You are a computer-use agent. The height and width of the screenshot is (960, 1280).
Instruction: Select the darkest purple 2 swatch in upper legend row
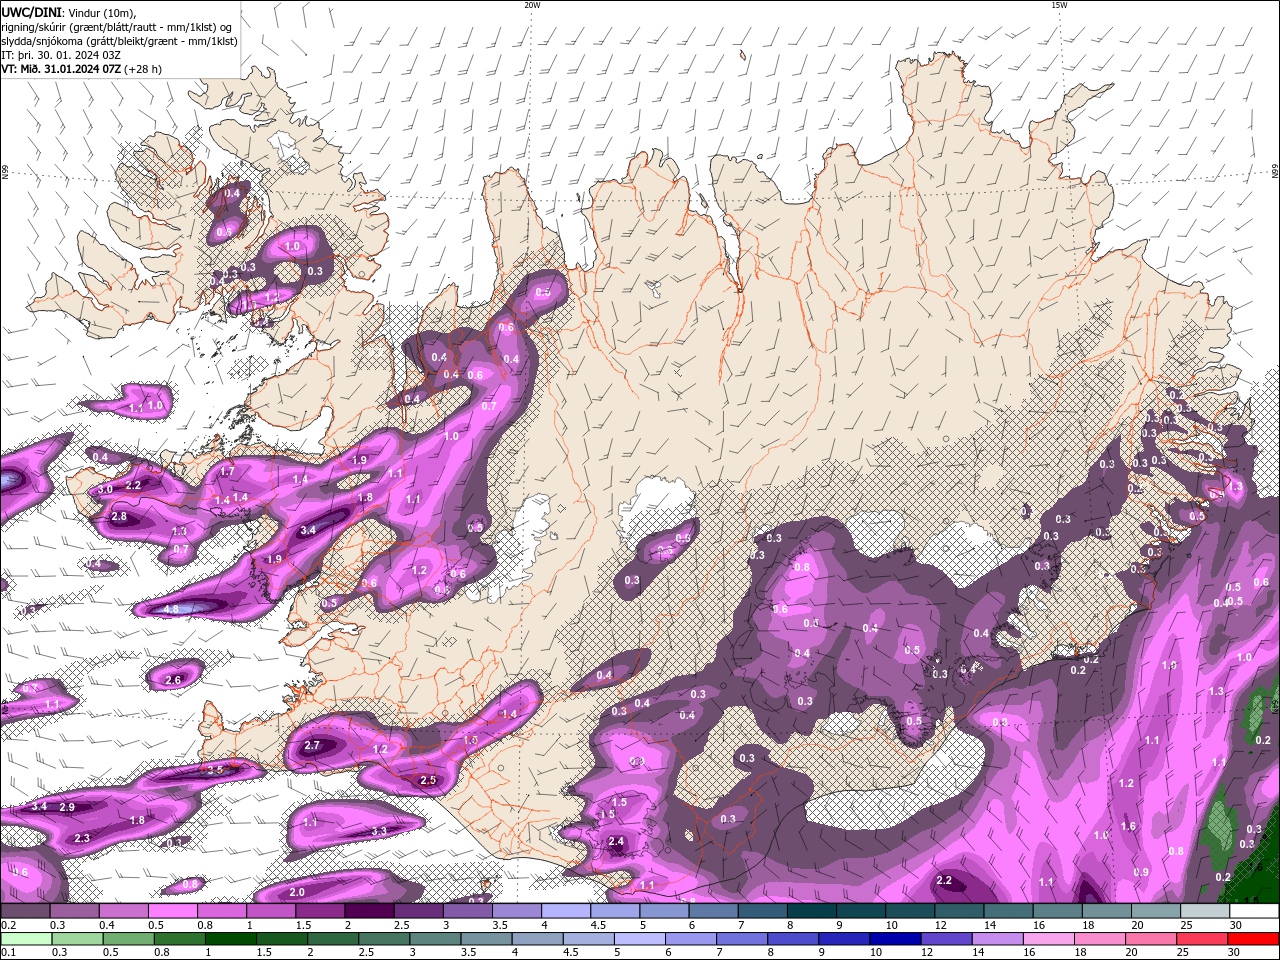click(369, 910)
